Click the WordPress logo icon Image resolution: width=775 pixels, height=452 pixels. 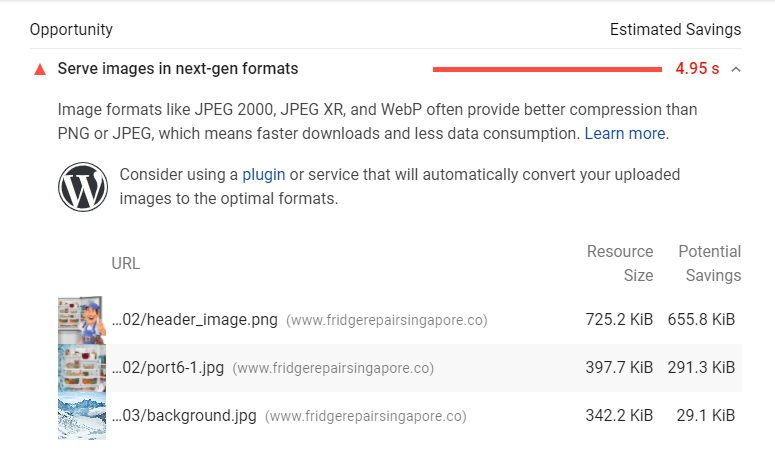click(82, 187)
